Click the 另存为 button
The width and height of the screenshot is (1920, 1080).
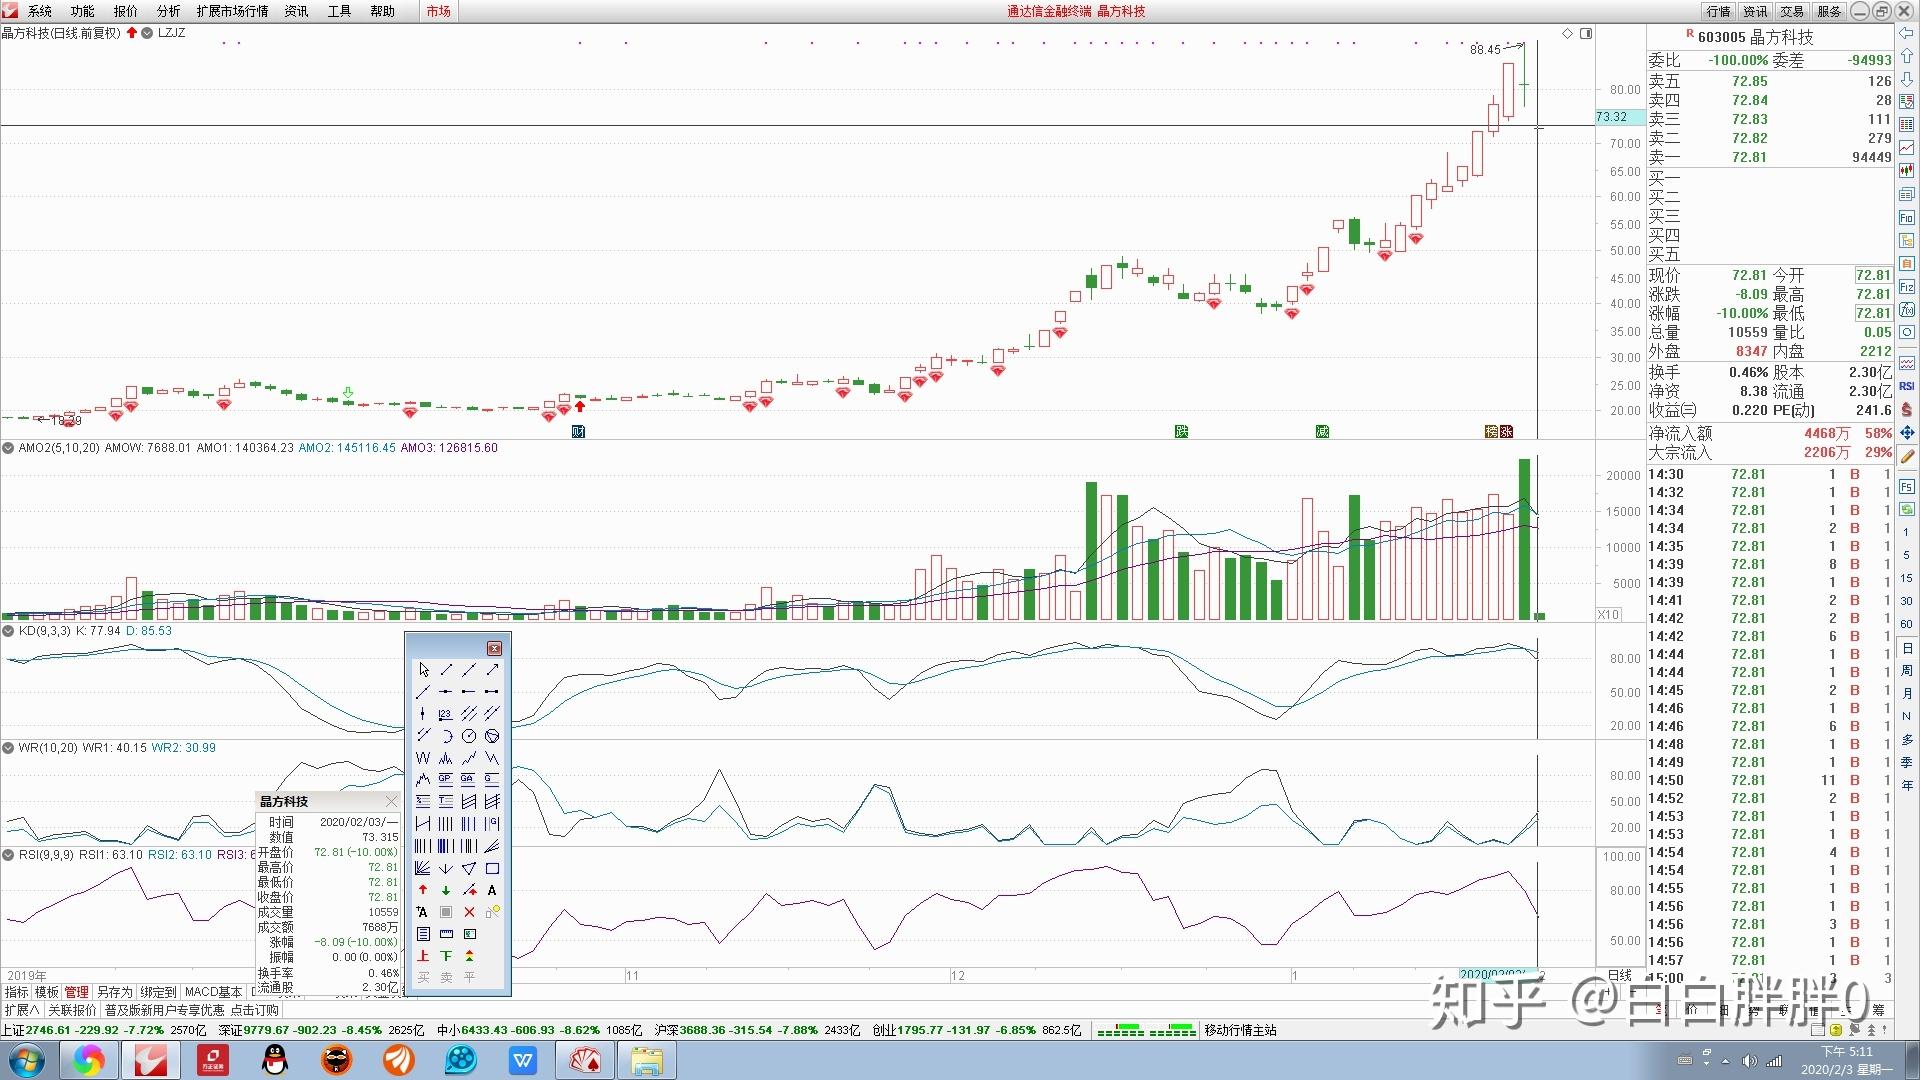(115, 992)
